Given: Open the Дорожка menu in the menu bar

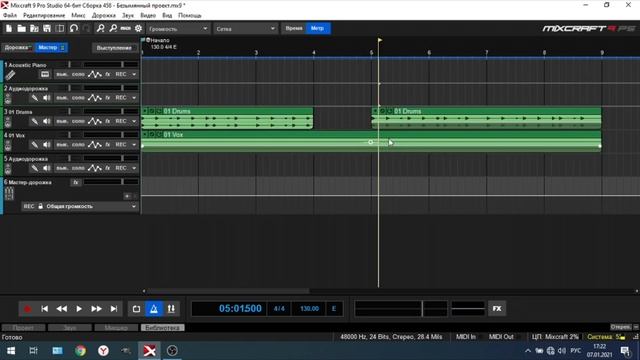Looking at the screenshot, I should coord(104,16).
